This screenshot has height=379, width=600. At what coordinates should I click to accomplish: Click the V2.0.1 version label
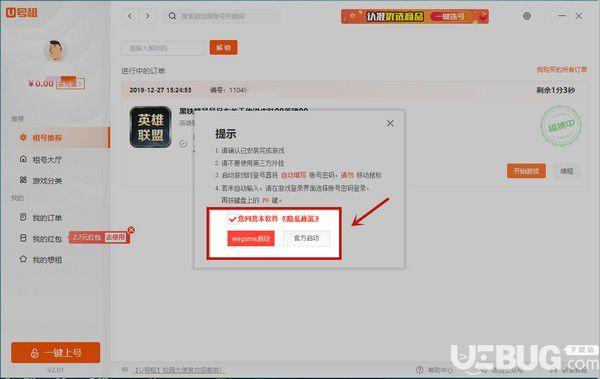pos(56,370)
